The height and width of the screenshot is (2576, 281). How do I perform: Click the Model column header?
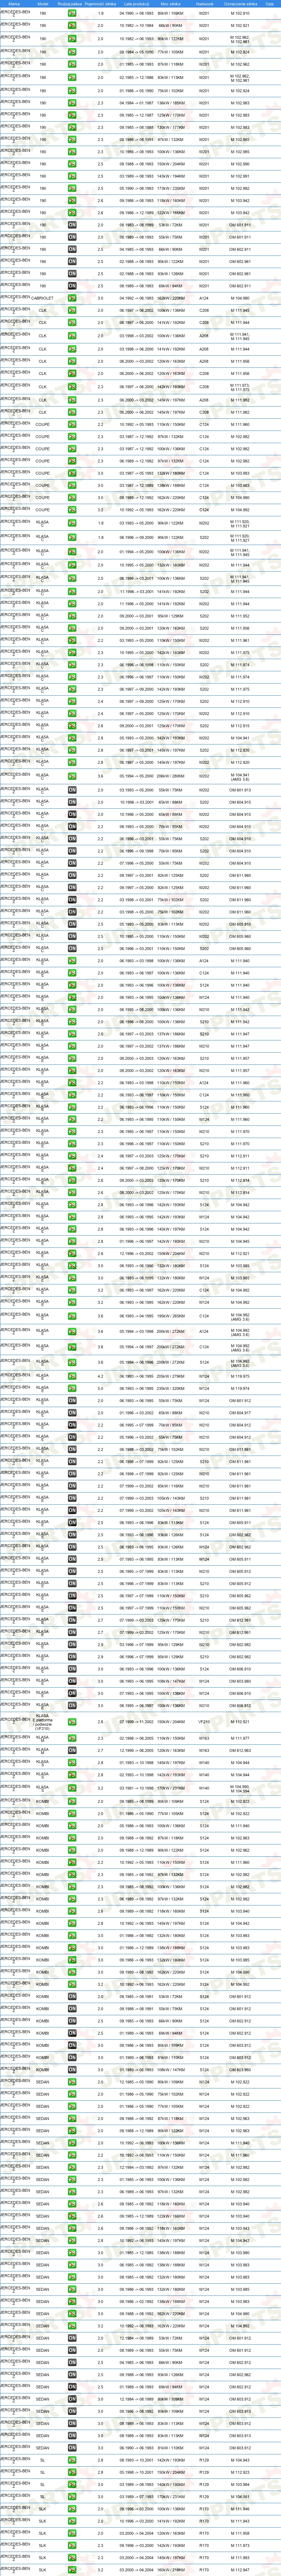pos(43,4)
